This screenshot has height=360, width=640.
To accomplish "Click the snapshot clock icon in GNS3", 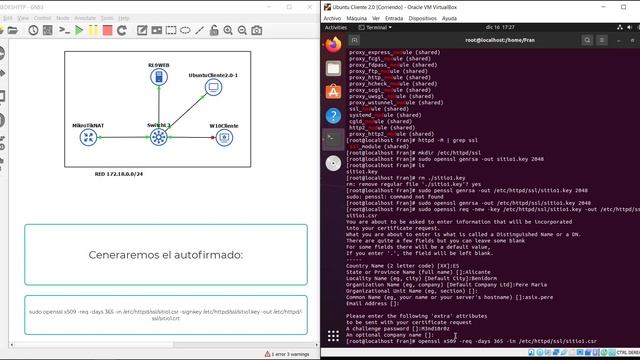I will click(33, 31).
